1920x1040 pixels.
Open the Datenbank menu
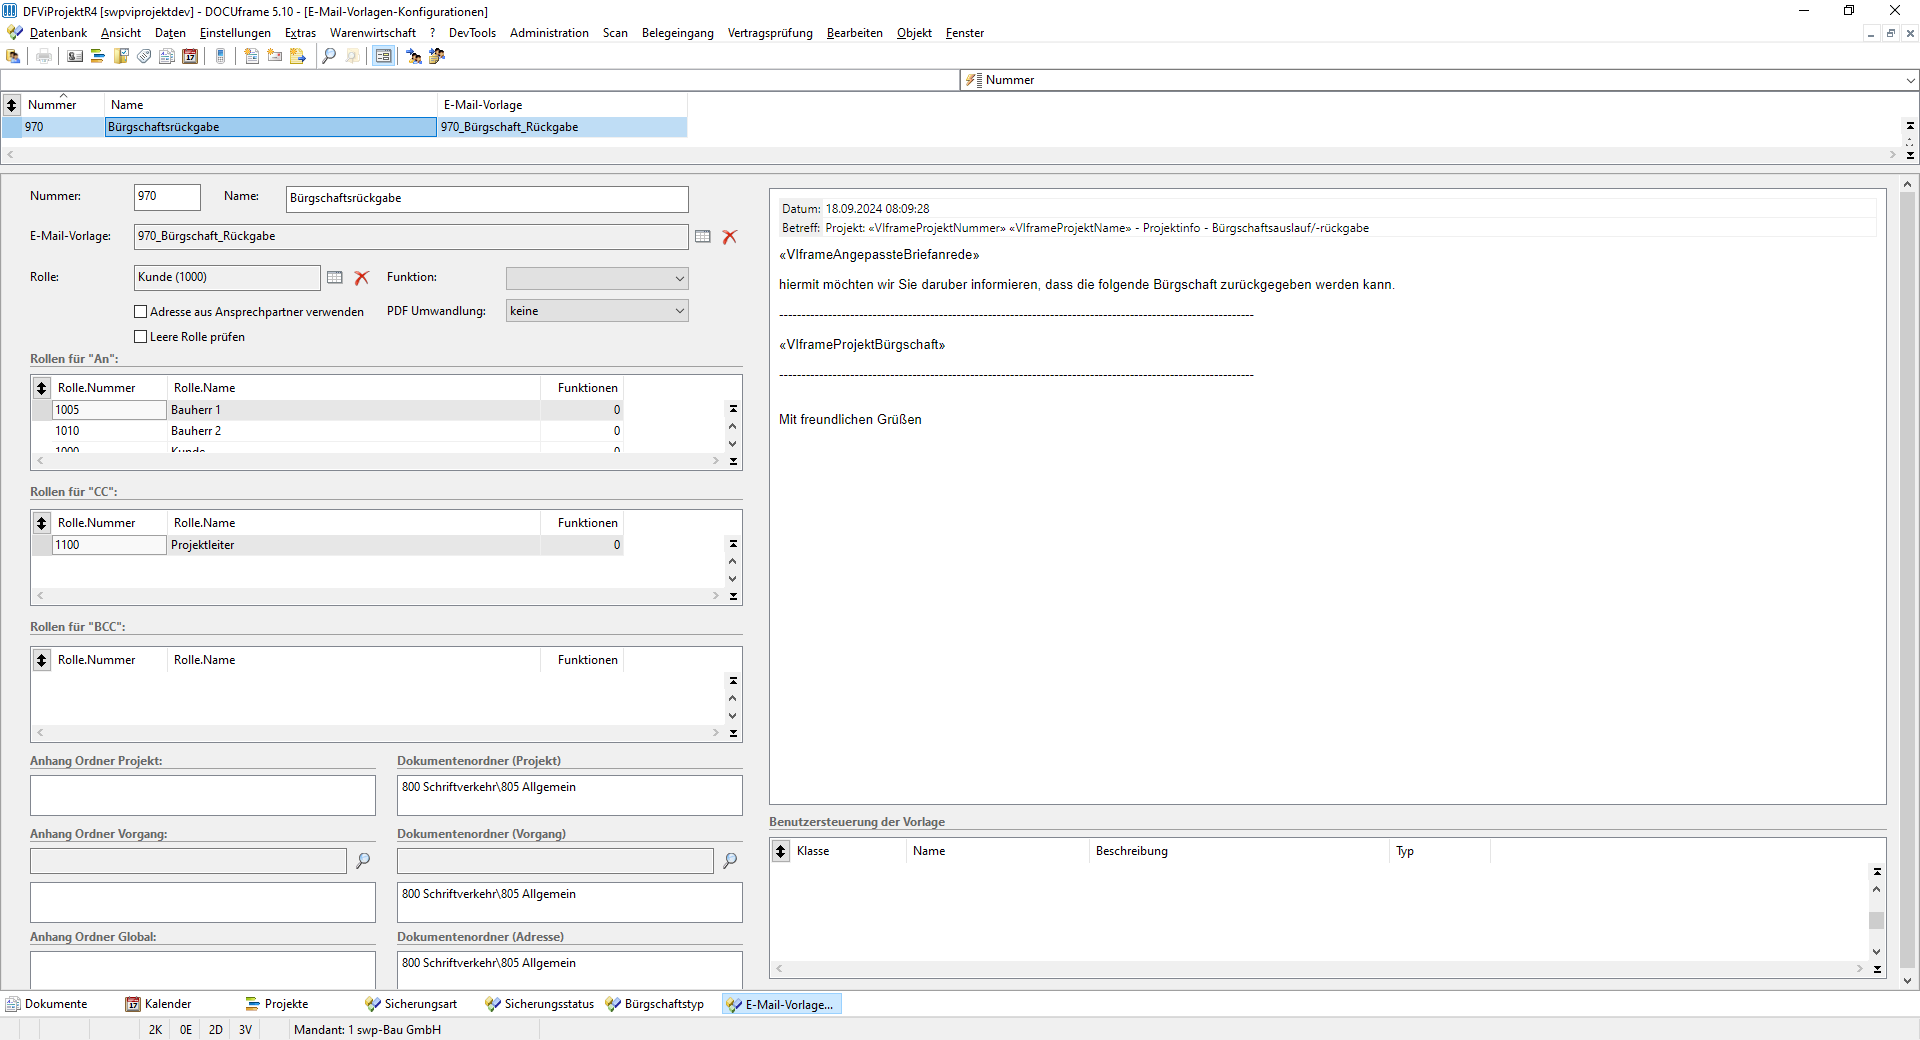coord(58,33)
